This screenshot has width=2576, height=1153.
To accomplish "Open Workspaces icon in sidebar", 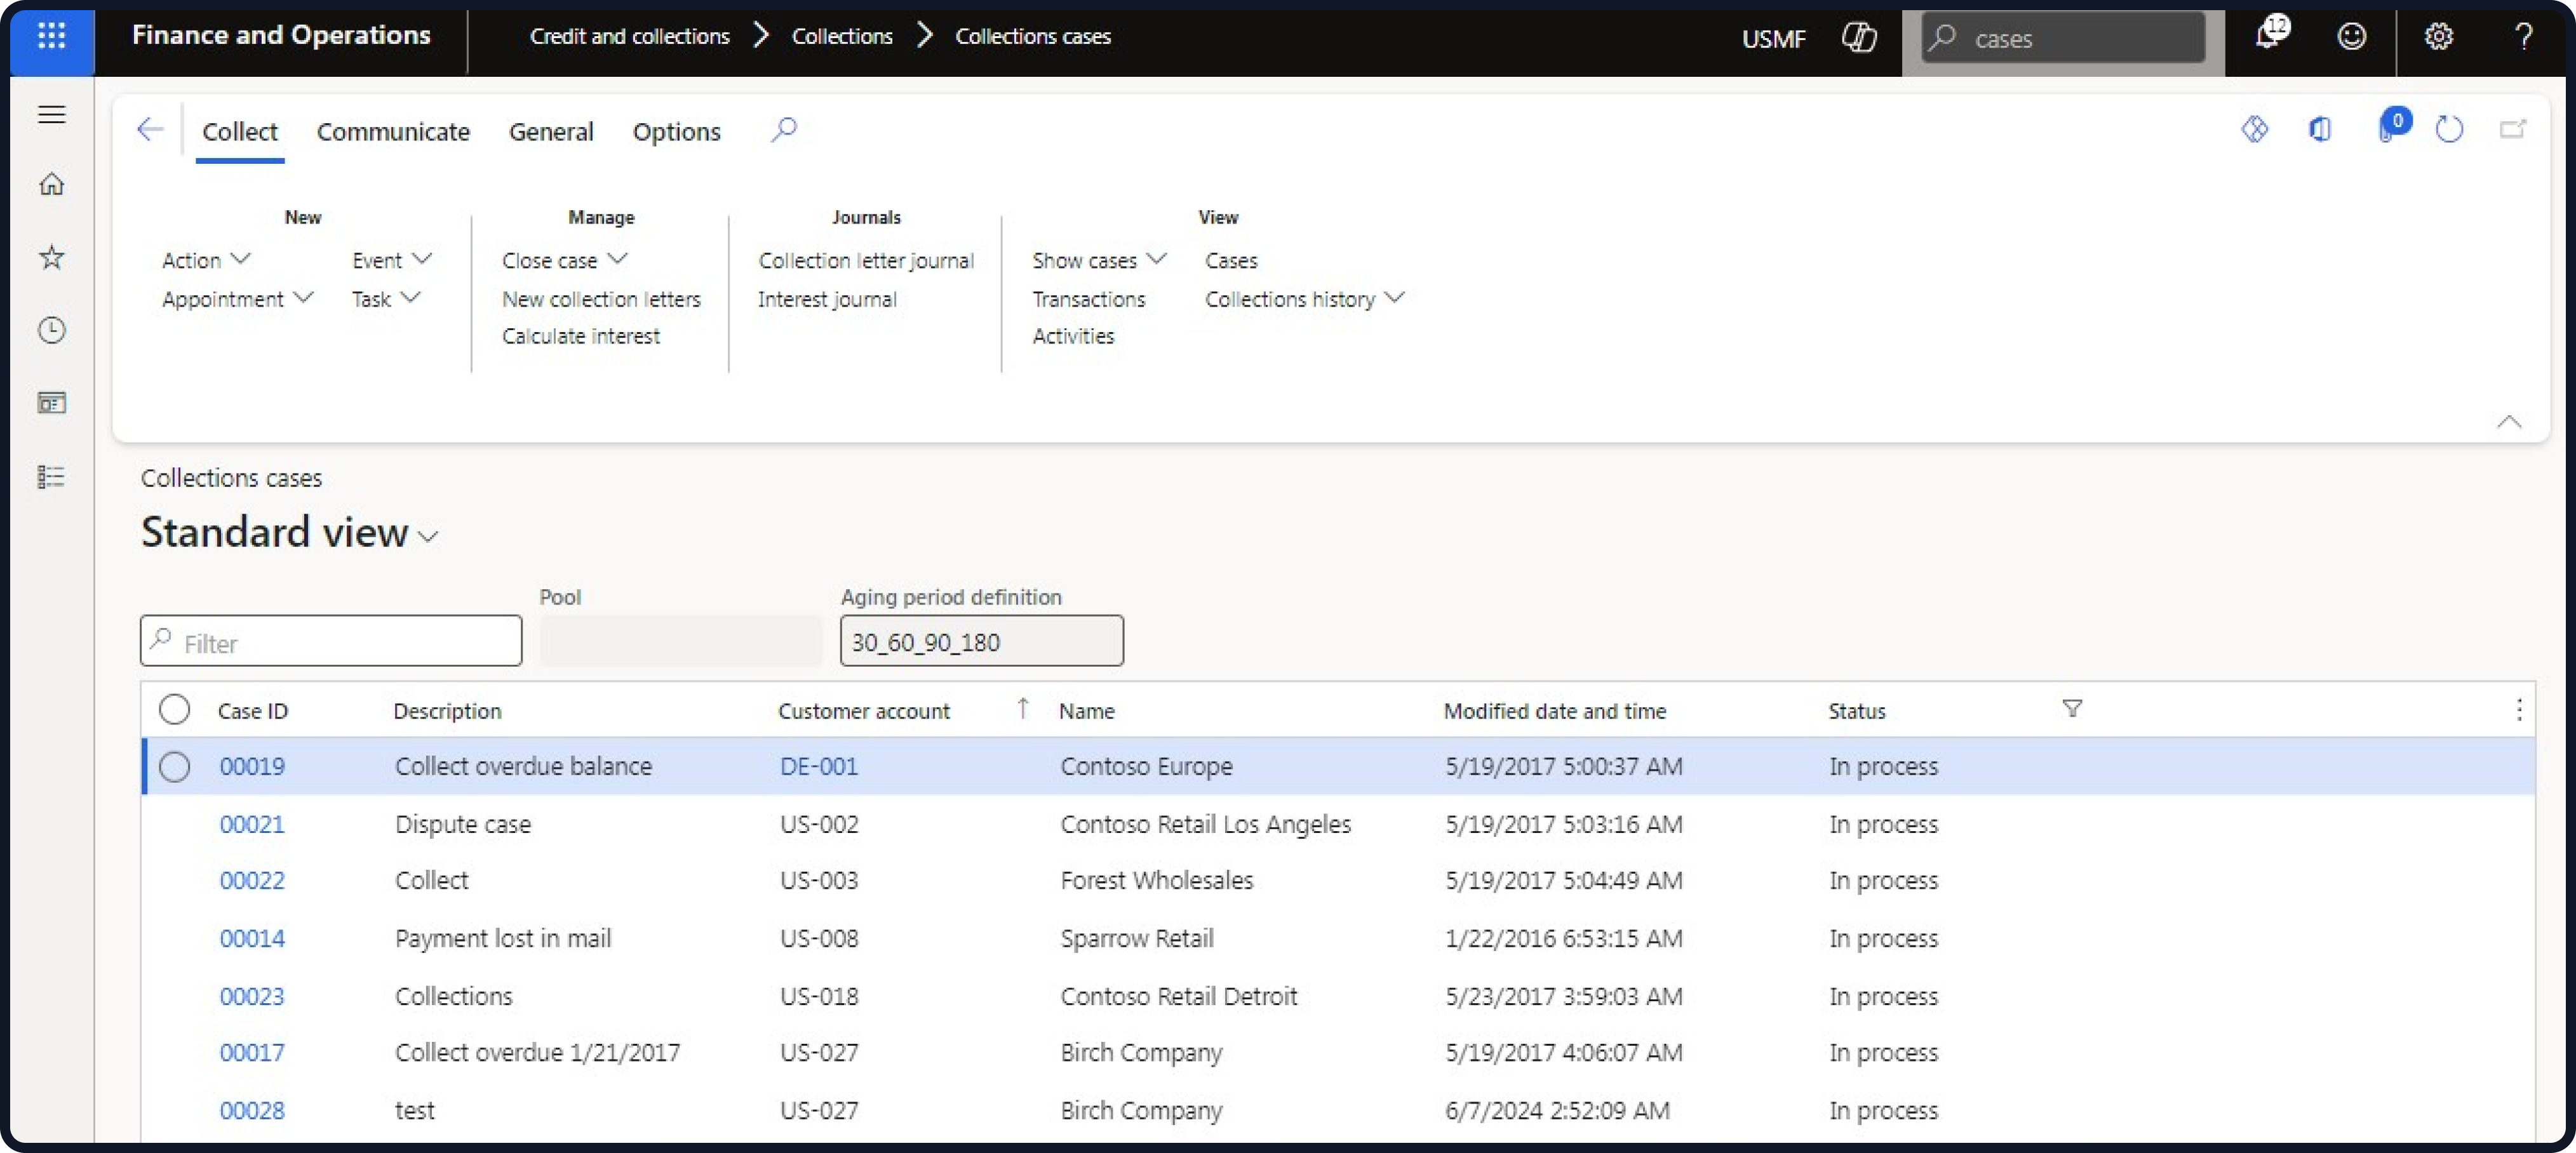I will coord(51,403).
